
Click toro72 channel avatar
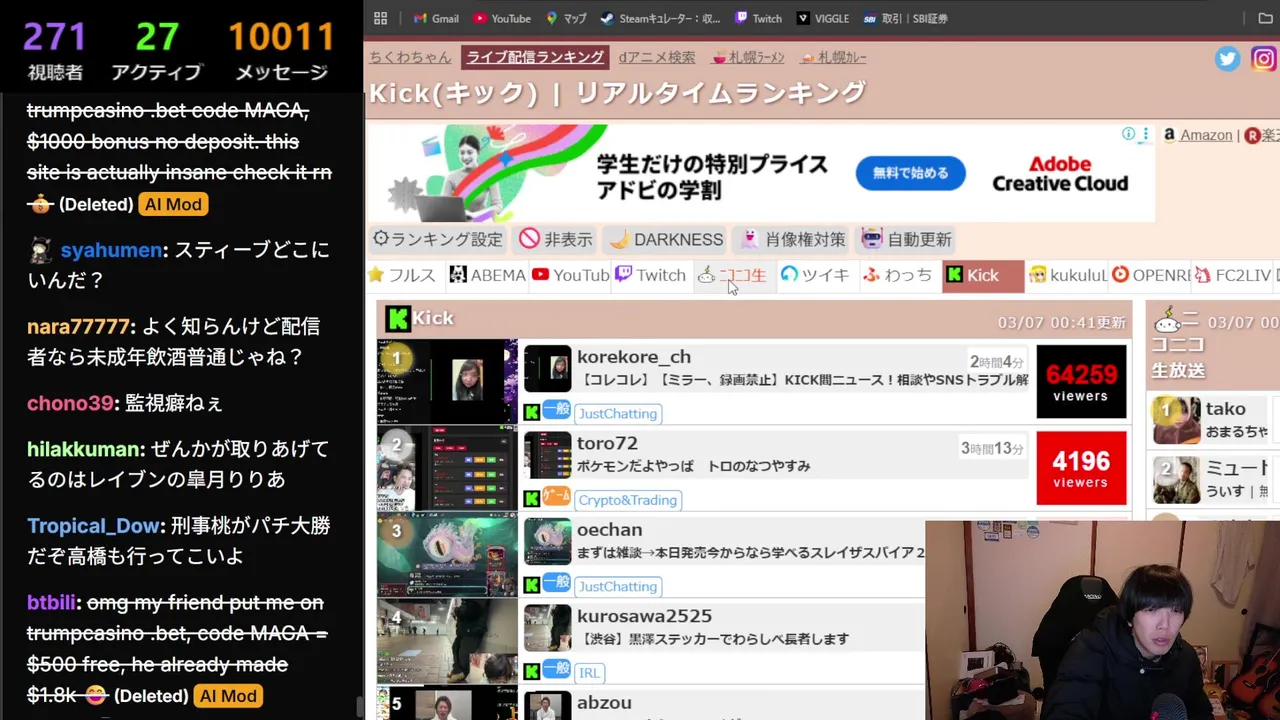pyautogui.click(x=547, y=455)
